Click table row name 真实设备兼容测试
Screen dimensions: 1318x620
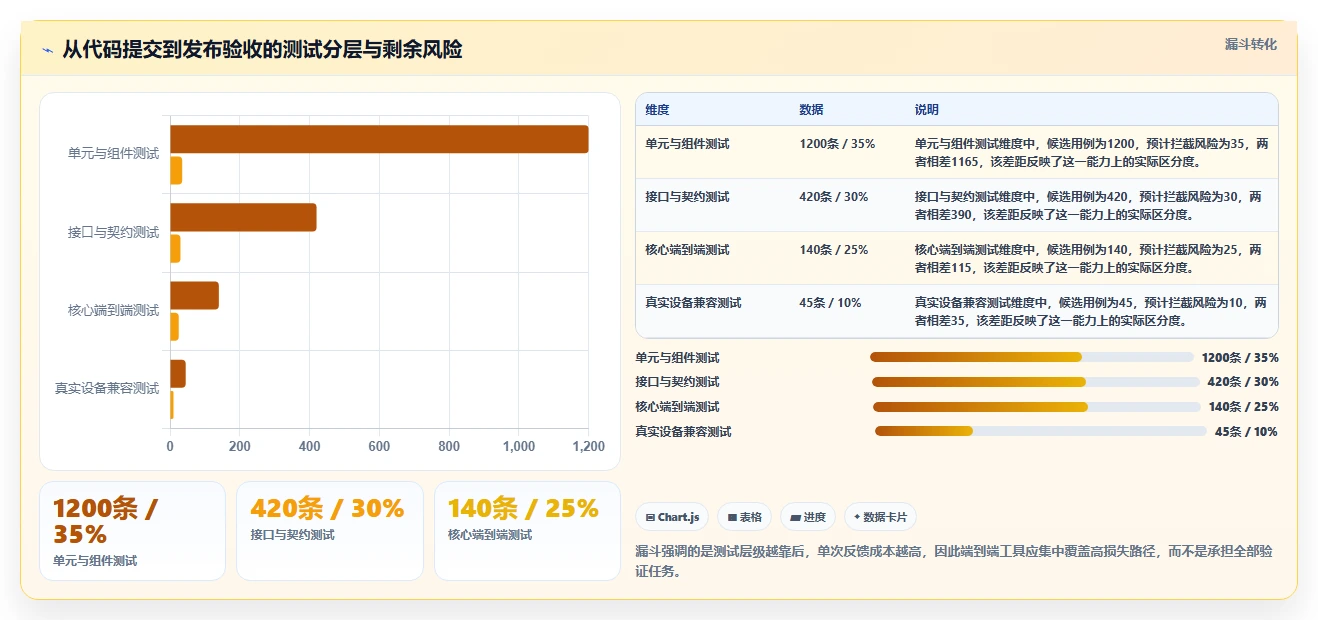693,303
